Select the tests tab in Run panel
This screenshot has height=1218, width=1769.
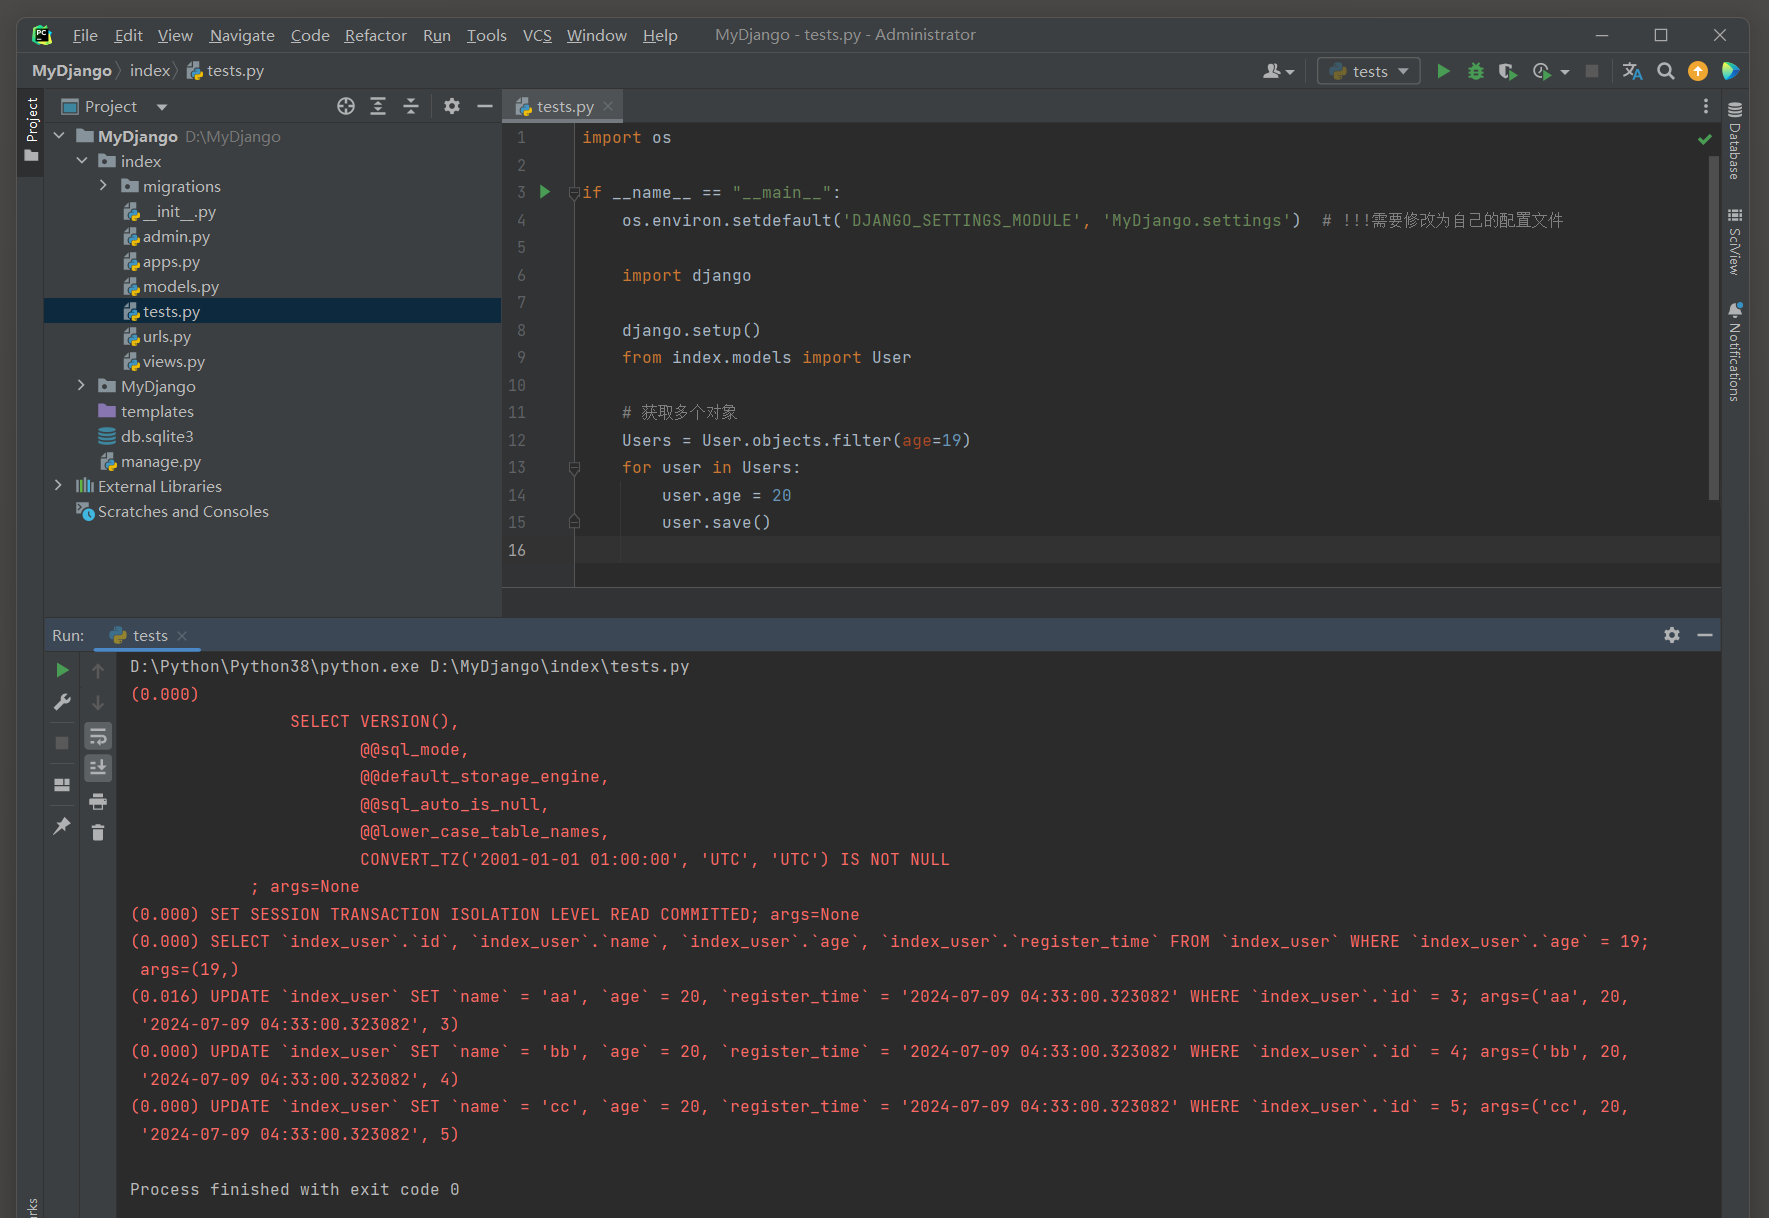pos(150,635)
